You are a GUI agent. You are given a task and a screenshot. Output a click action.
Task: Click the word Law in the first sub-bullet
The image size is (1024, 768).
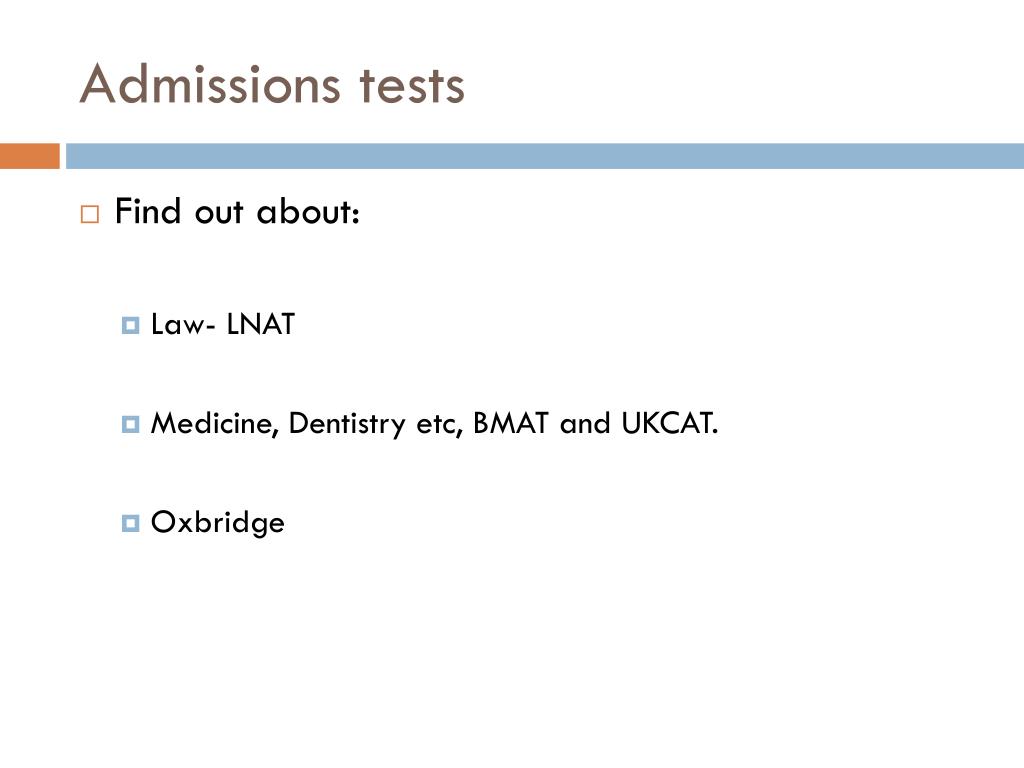(178, 325)
